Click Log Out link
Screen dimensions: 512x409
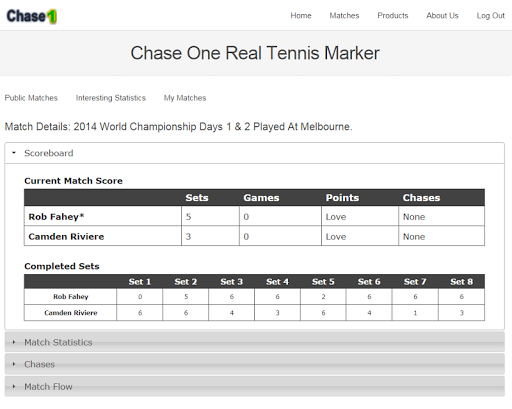(490, 16)
